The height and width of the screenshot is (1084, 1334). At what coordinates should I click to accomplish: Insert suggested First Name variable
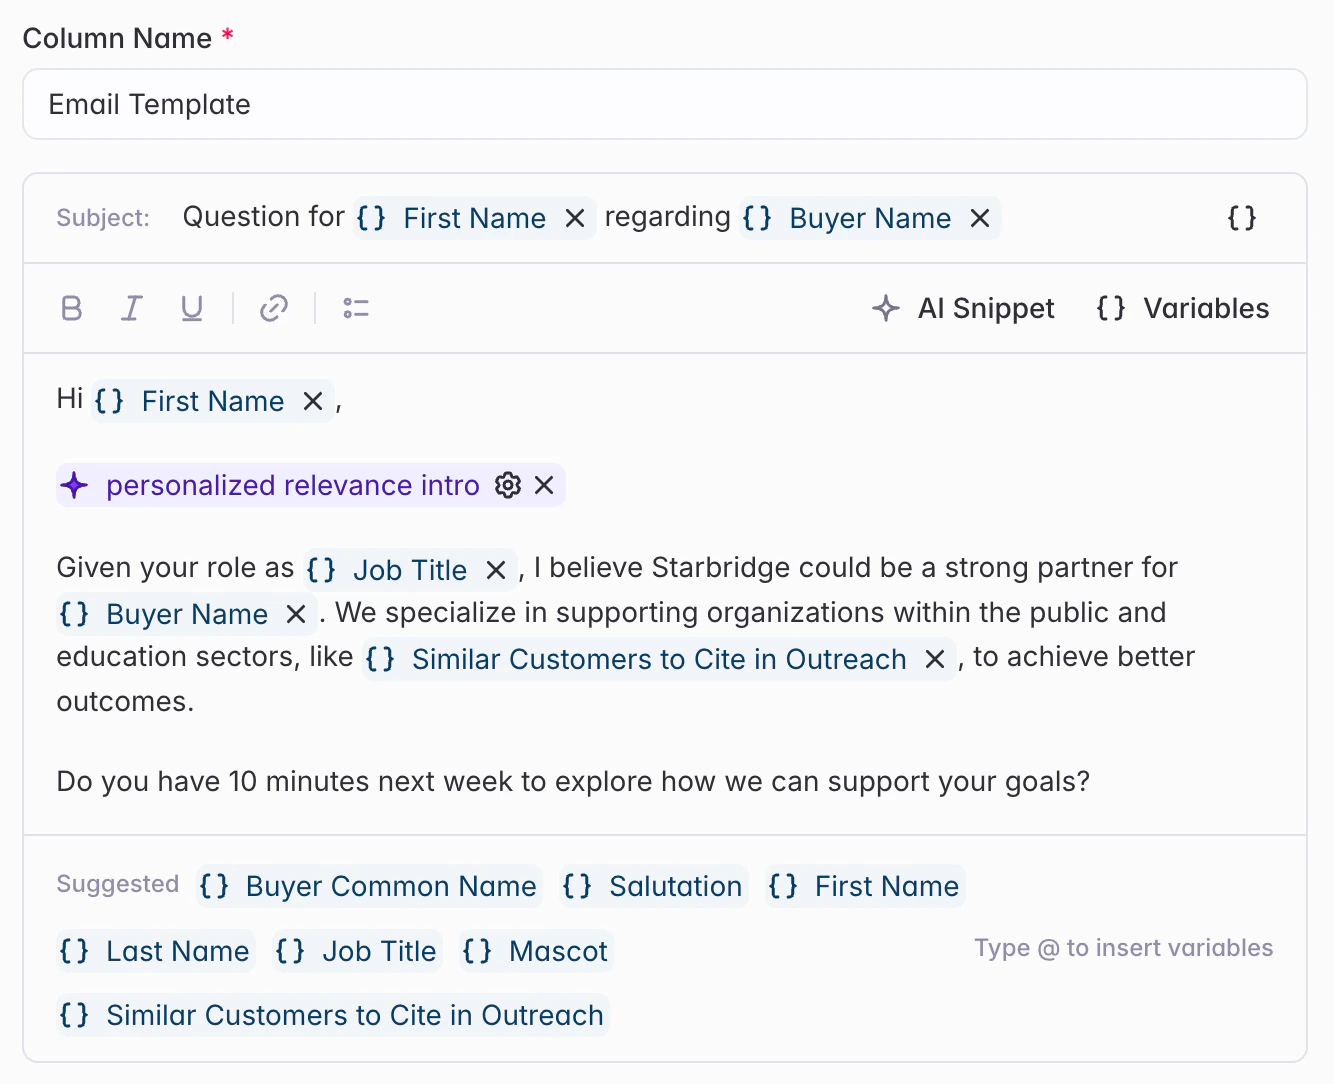tap(864, 886)
